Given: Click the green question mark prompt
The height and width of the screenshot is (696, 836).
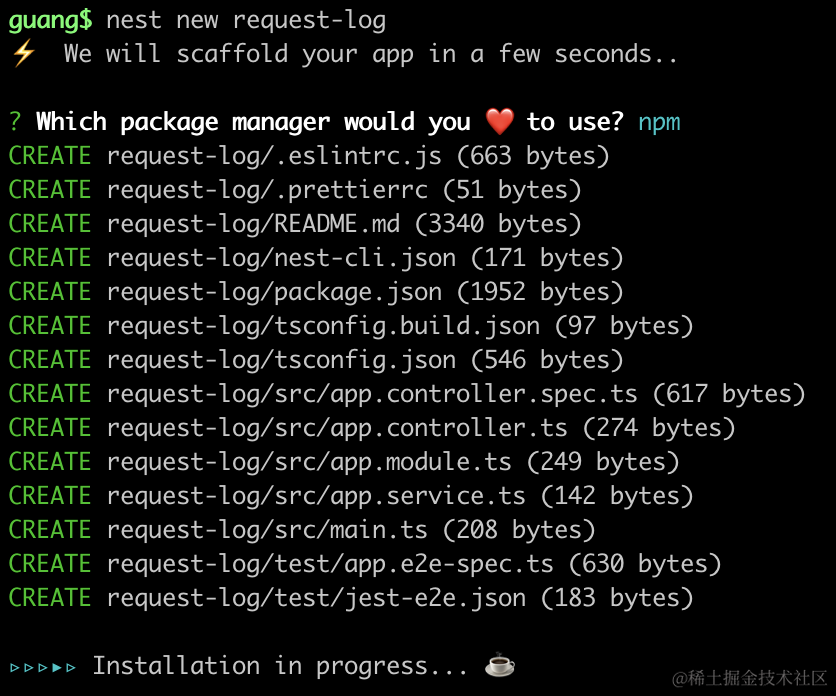Looking at the screenshot, I should pyautogui.click(x=15, y=122).
